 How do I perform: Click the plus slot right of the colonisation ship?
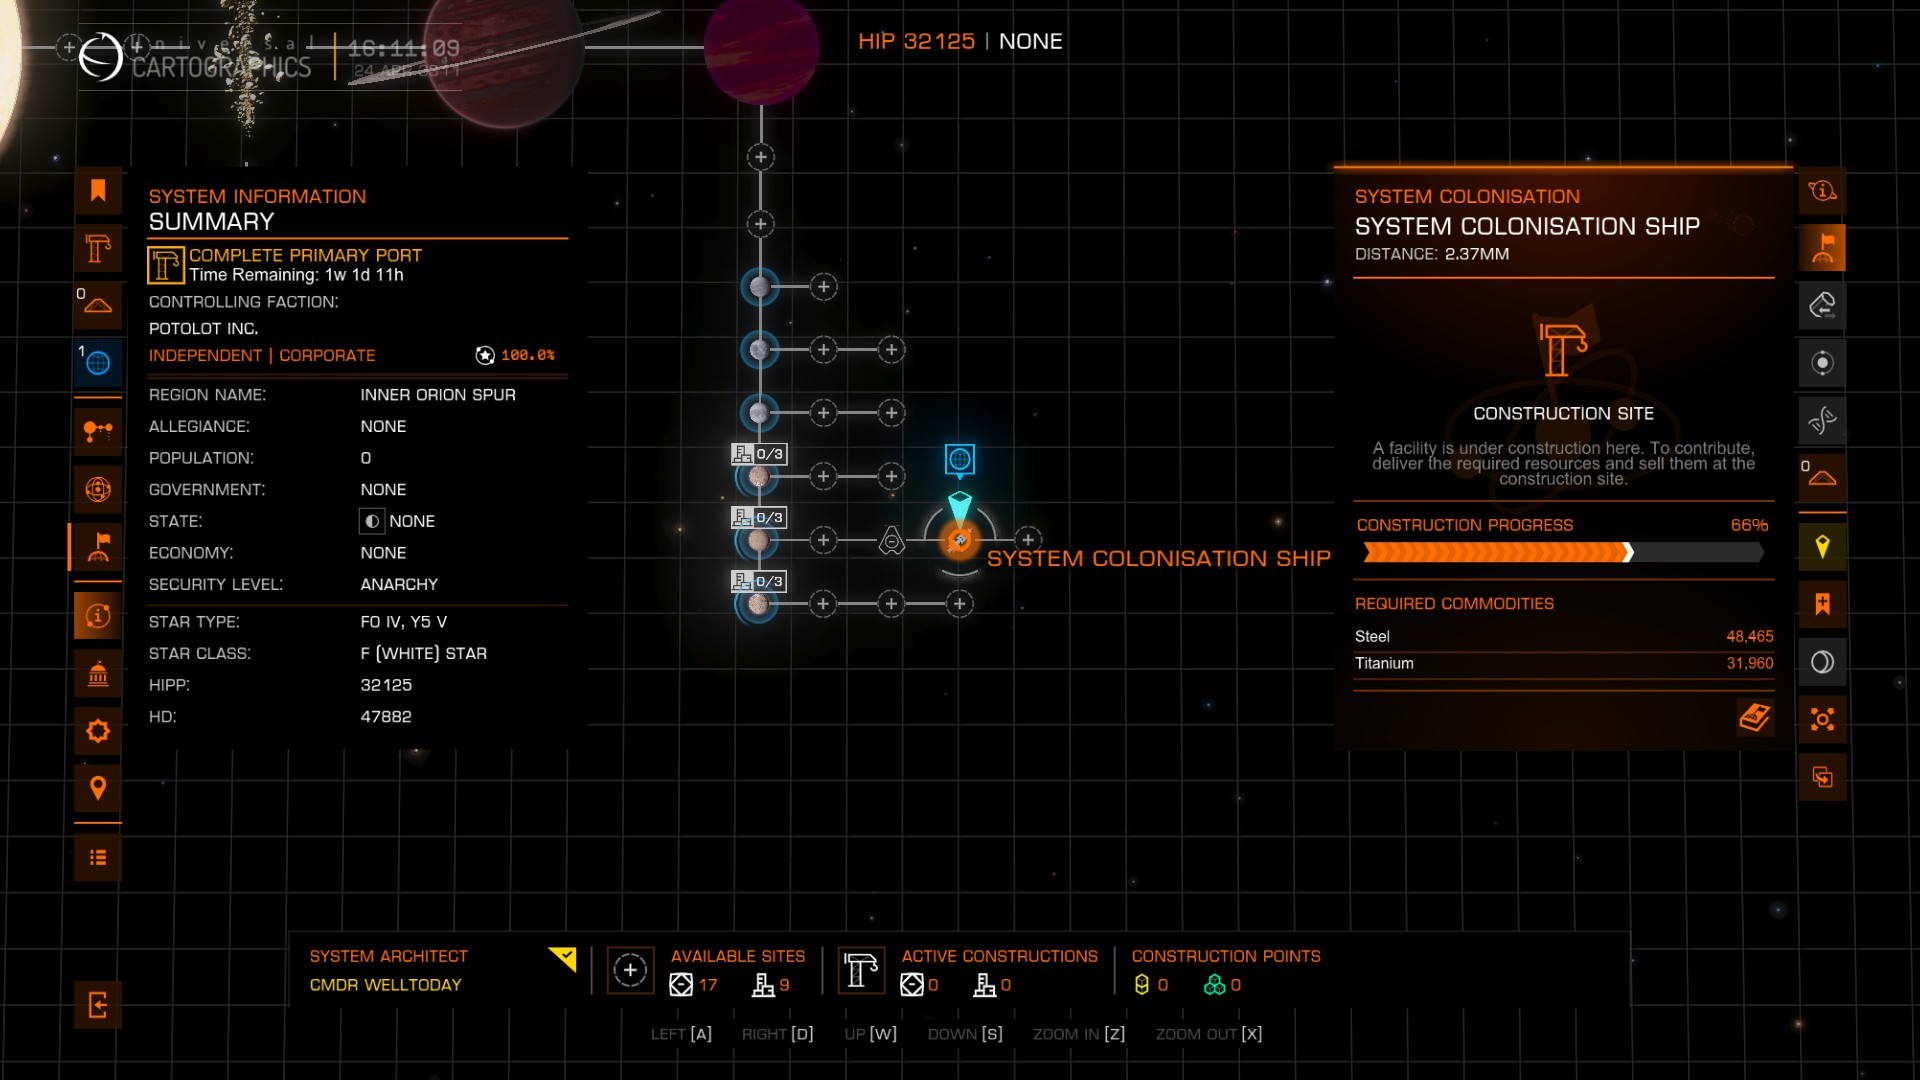(1028, 540)
